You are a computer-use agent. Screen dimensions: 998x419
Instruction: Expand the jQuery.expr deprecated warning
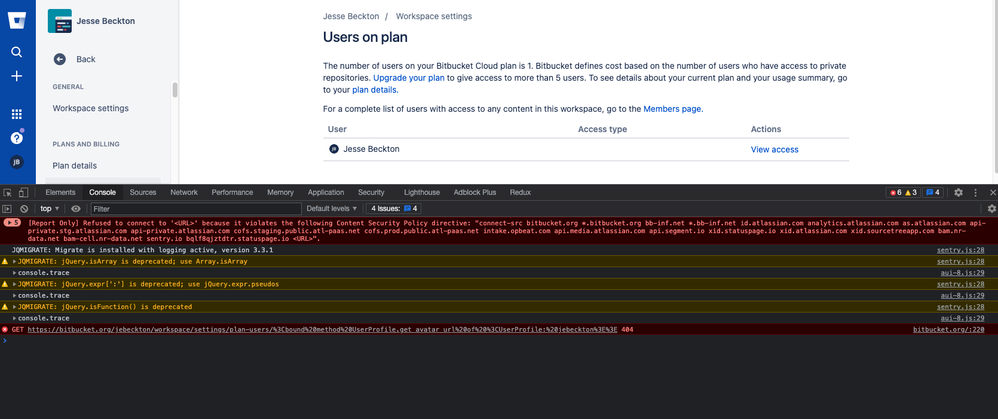[15, 284]
